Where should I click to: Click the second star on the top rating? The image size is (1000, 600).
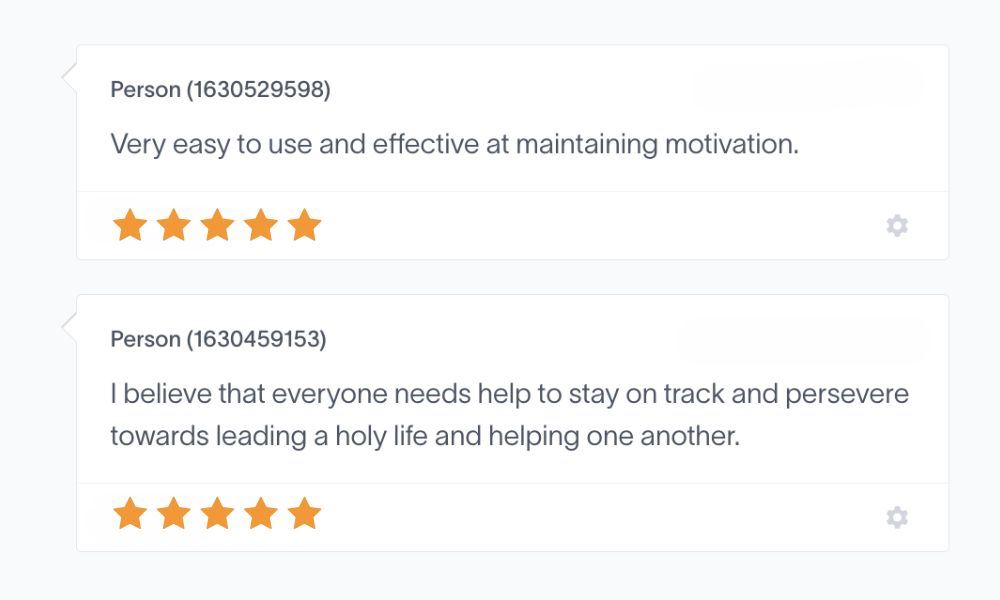172,224
